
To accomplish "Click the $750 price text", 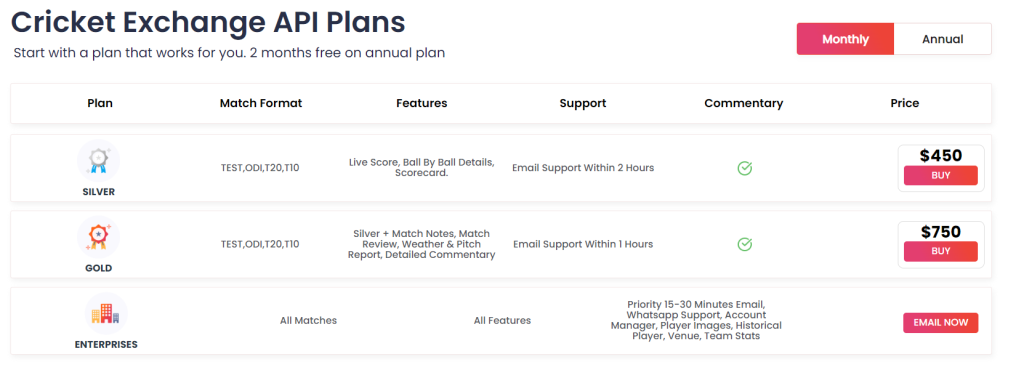I will click(940, 232).
